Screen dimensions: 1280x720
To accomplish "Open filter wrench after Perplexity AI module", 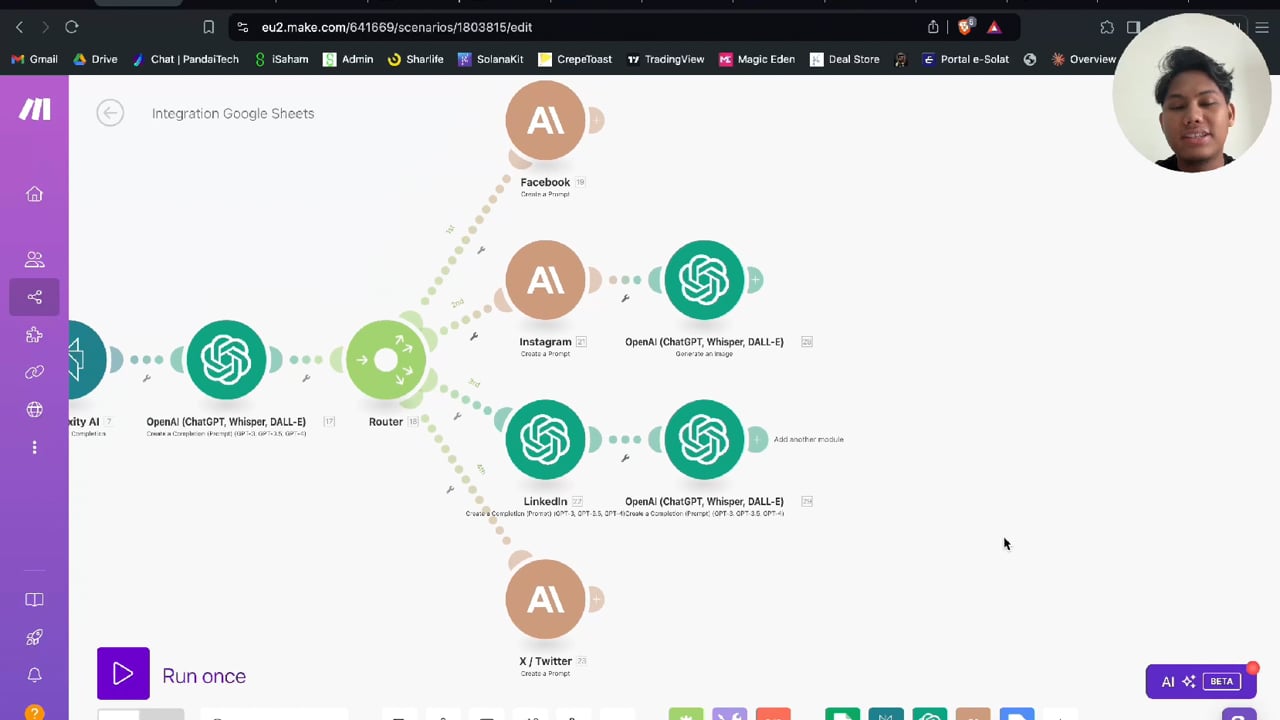I will [x=147, y=378].
